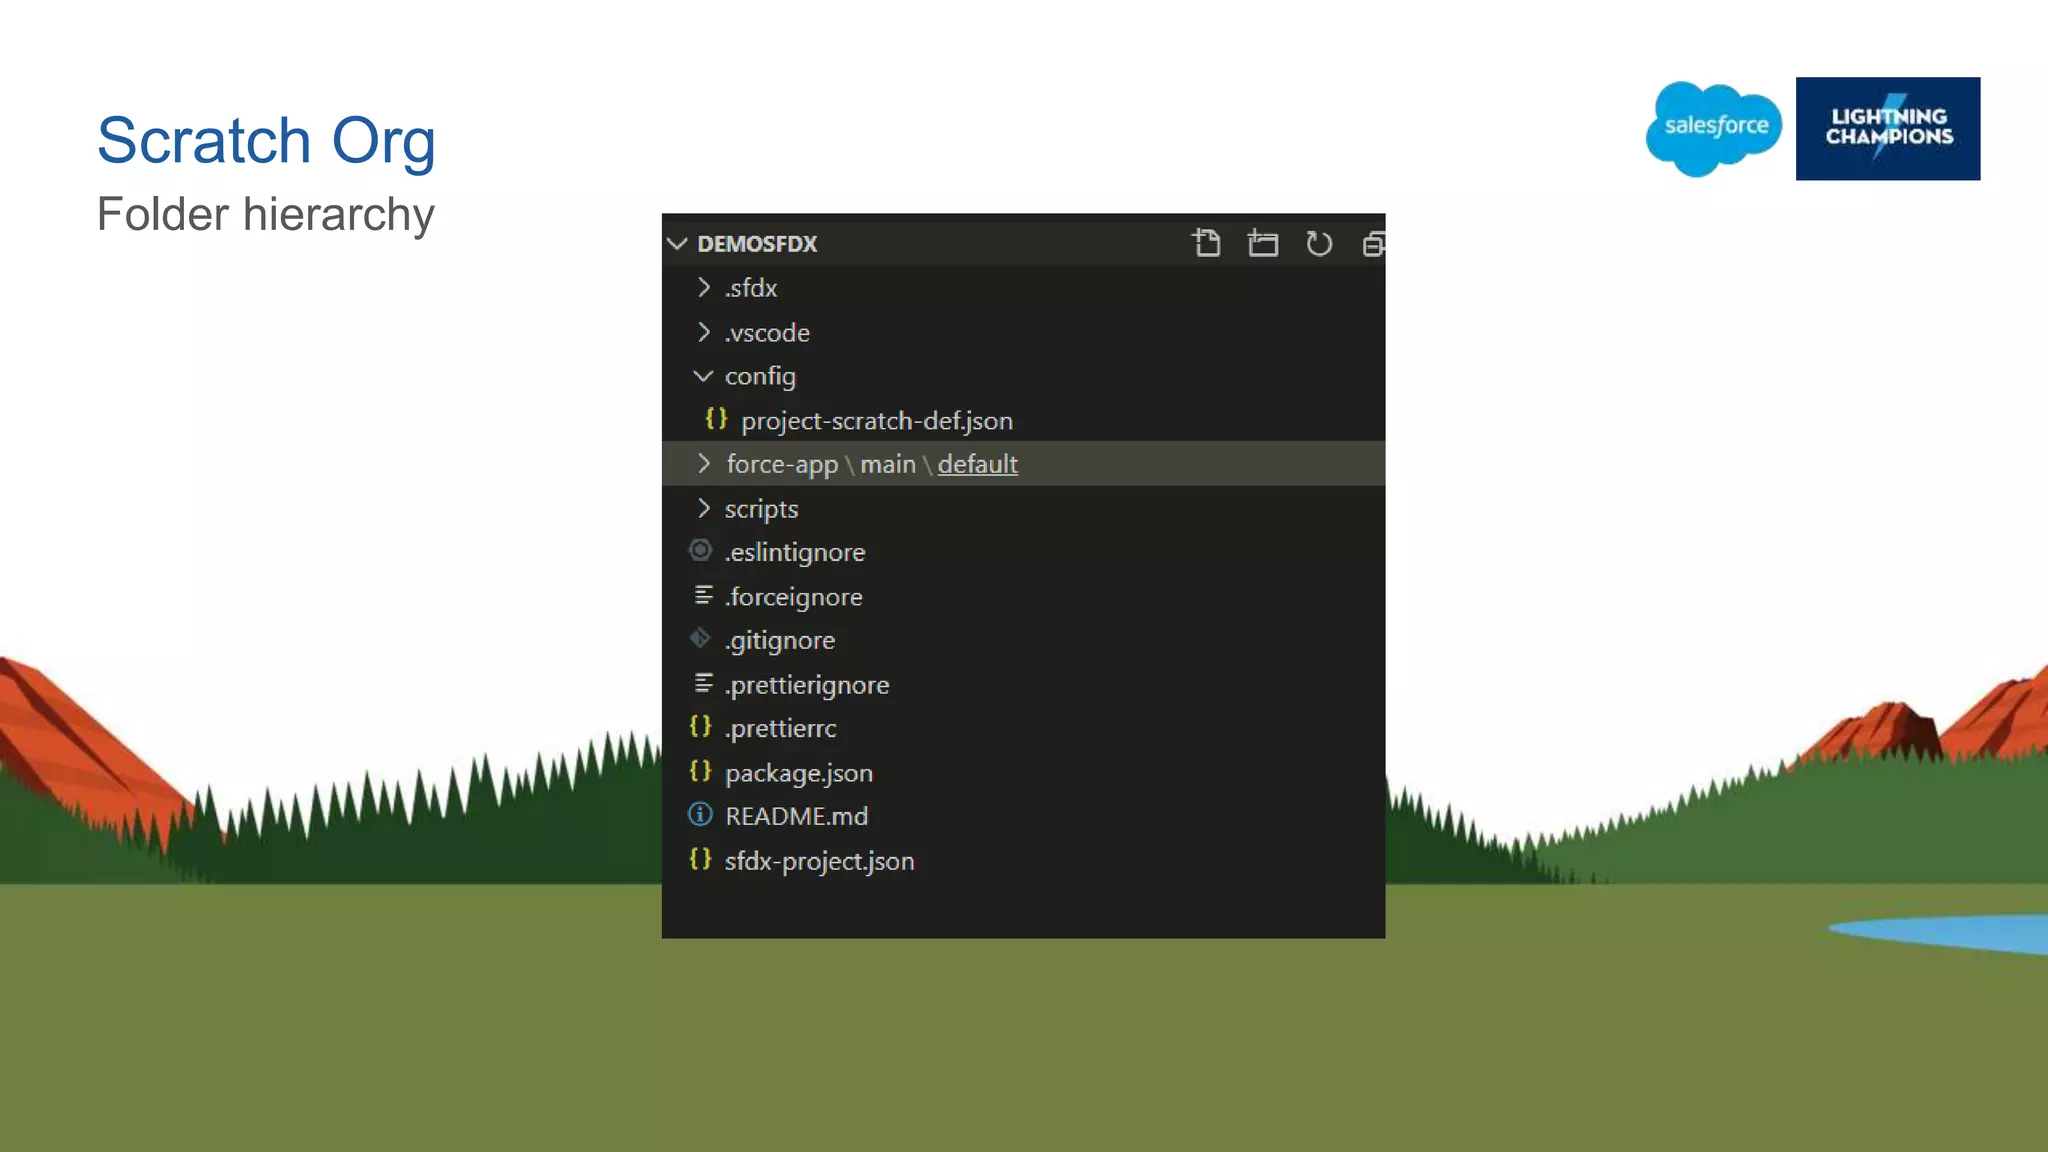Open the .forceignore file
This screenshot has height=1152, width=2048.
point(793,597)
